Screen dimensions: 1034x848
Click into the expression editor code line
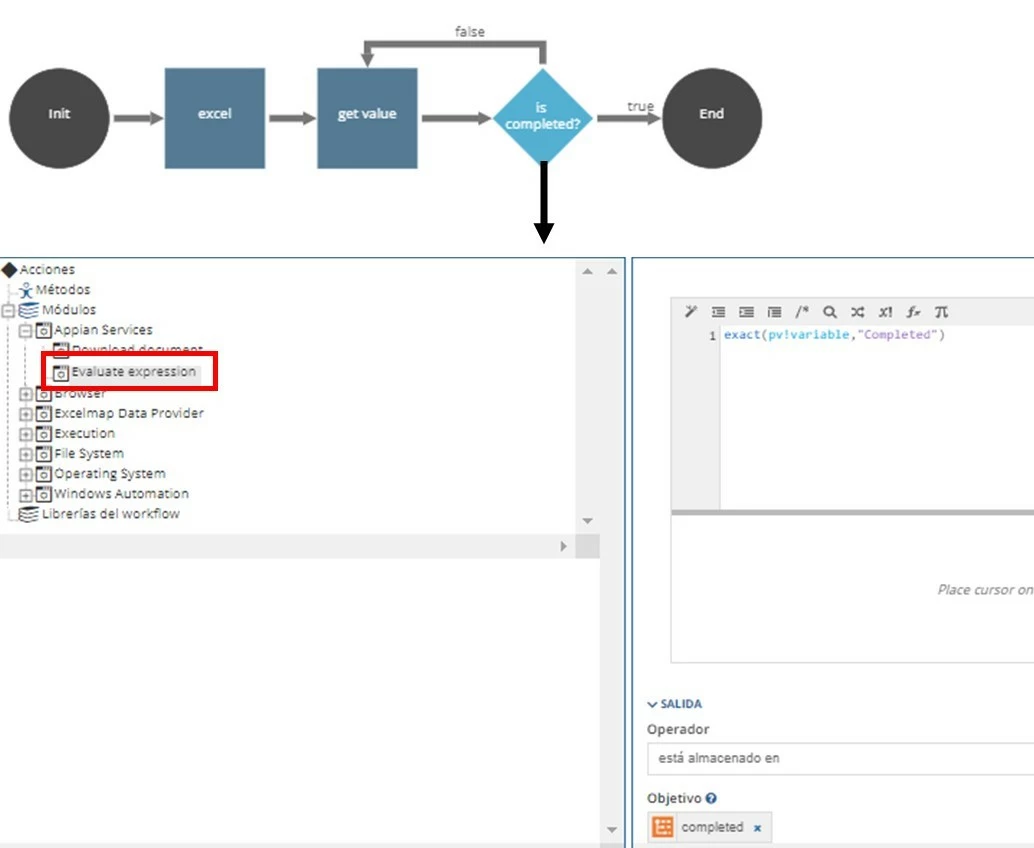[x=834, y=335]
